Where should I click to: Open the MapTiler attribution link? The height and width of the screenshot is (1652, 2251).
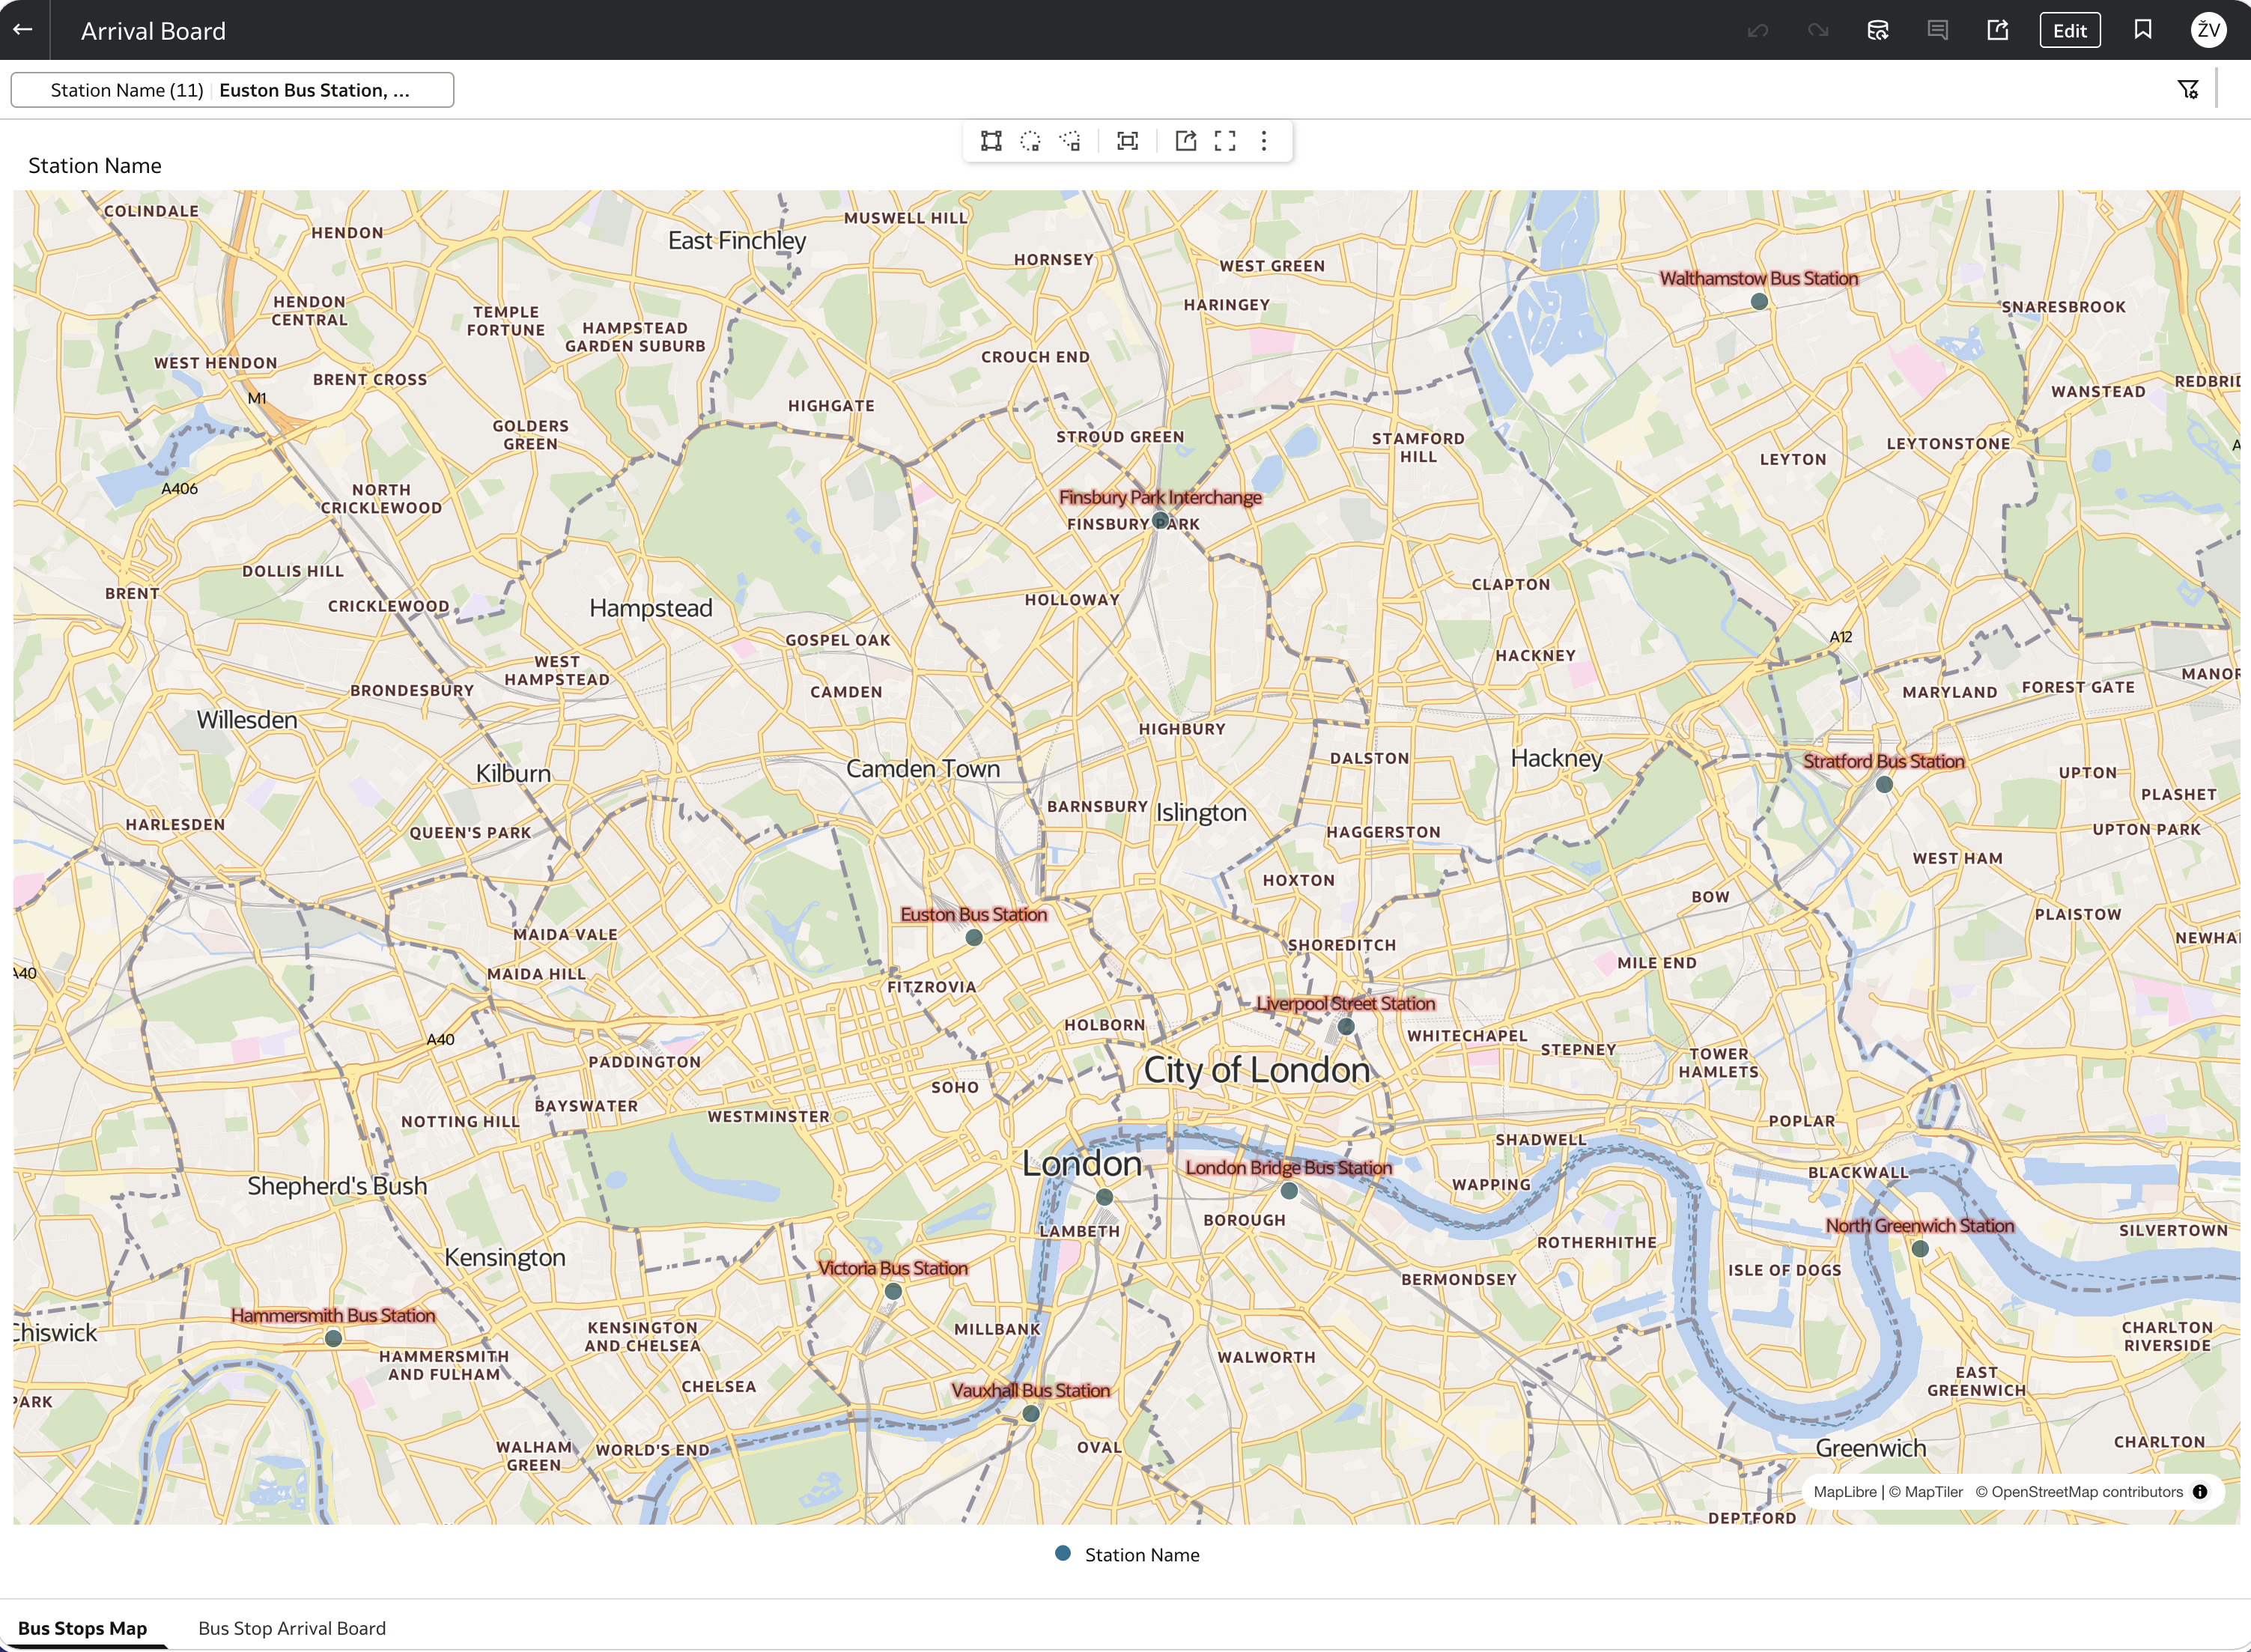coord(1926,1492)
